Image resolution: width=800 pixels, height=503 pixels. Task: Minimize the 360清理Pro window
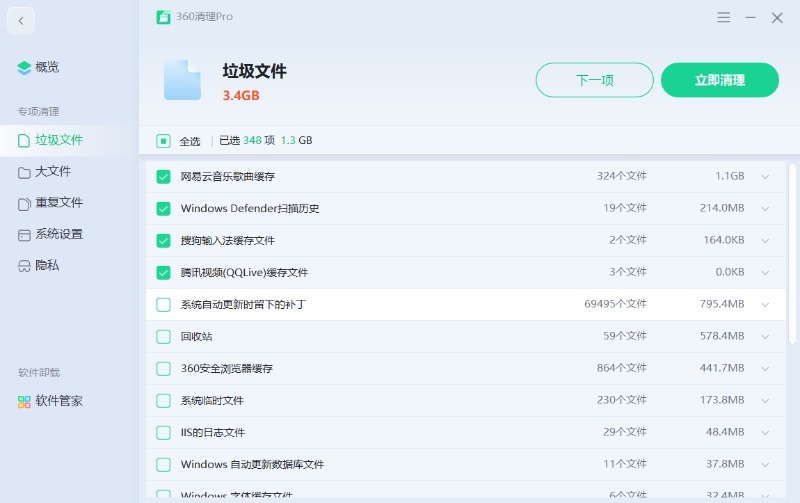tap(750, 17)
